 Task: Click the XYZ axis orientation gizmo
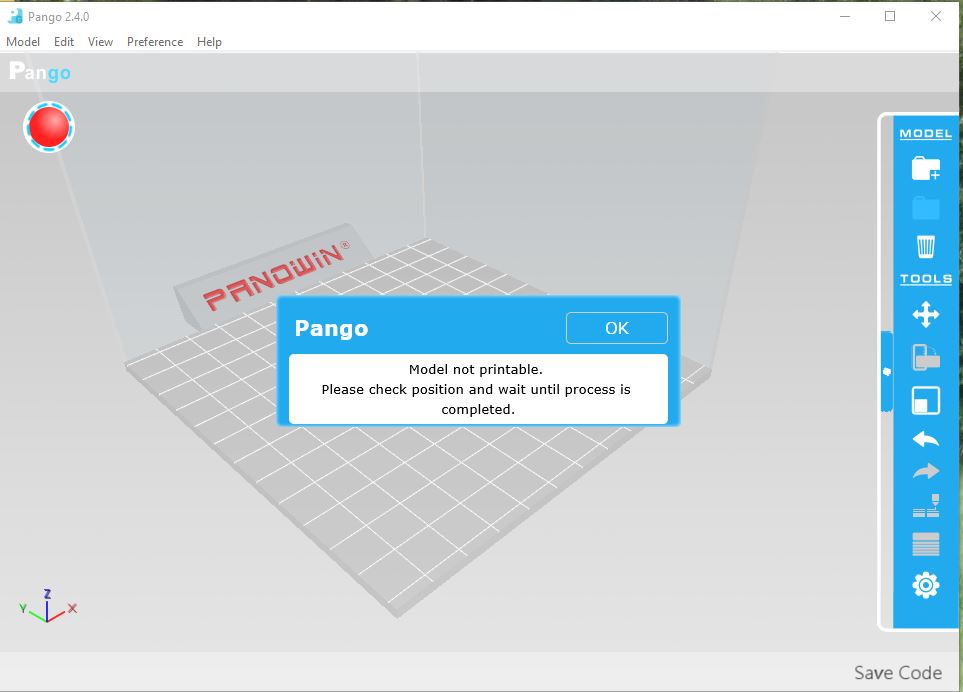point(47,606)
